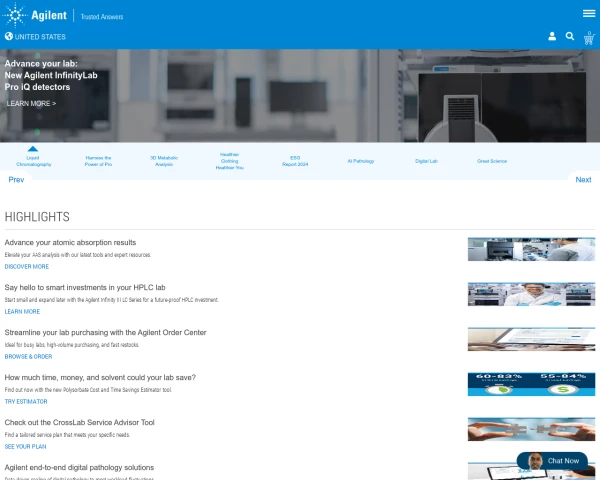Open the atomic absorption highlight thumbnail
The image size is (600, 480).
pos(531,249)
